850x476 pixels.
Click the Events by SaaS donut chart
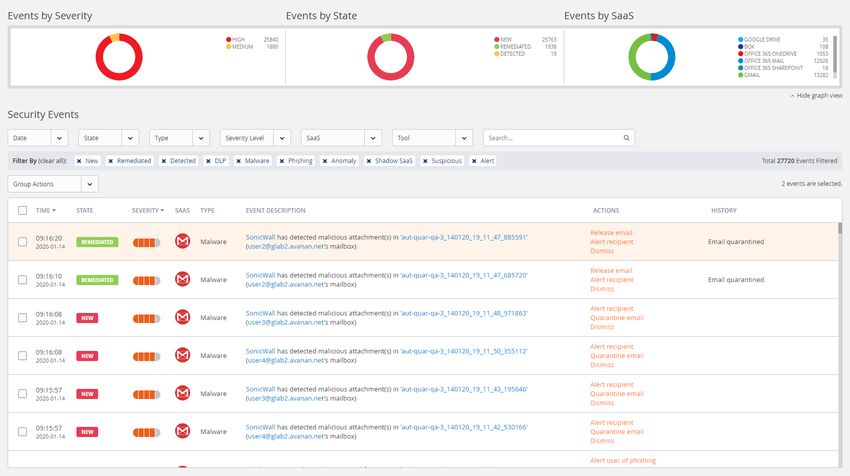(x=652, y=57)
